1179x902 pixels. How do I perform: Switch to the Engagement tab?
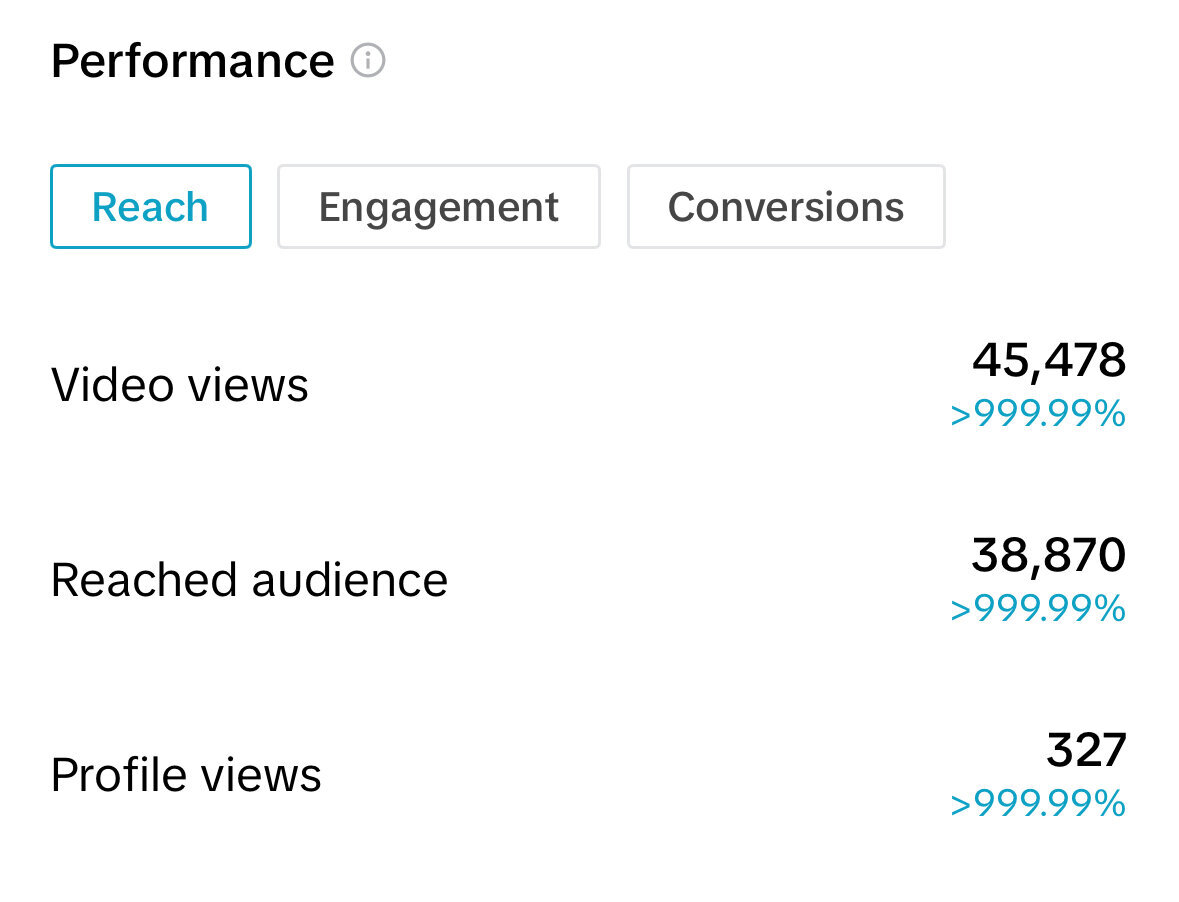point(438,207)
